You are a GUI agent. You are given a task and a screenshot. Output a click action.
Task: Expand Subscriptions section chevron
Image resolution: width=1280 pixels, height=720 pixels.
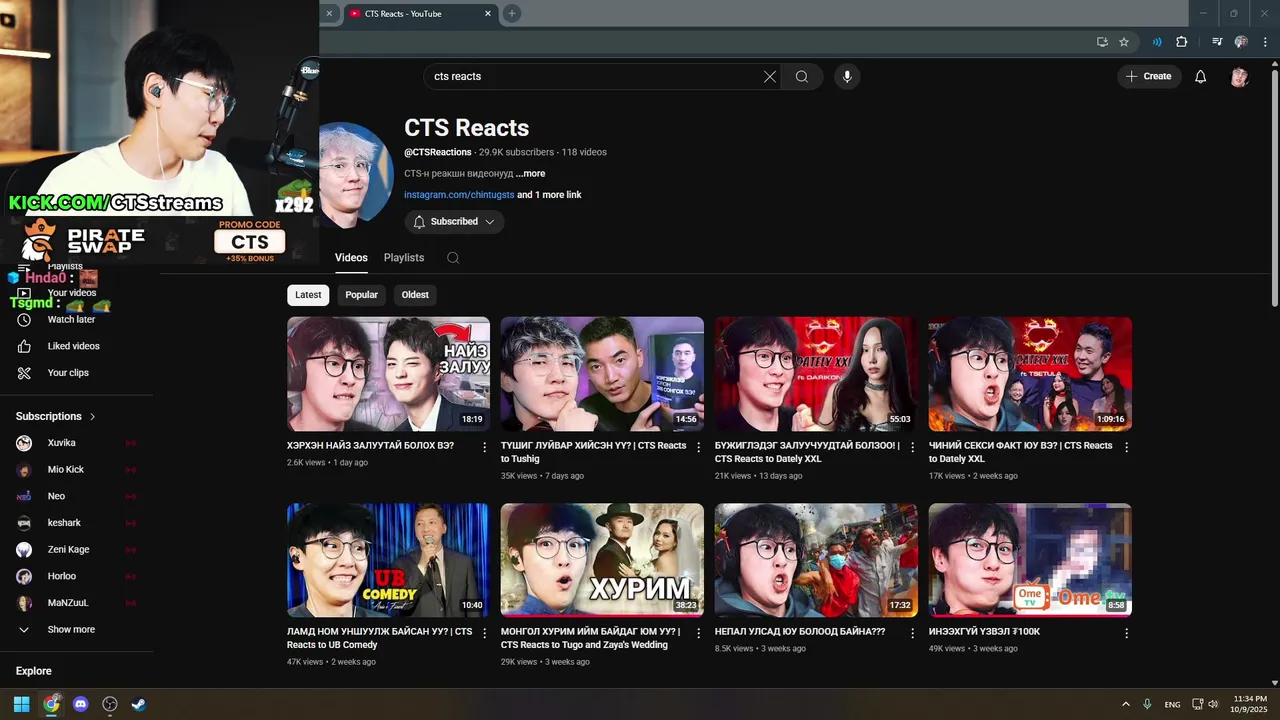point(93,417)
